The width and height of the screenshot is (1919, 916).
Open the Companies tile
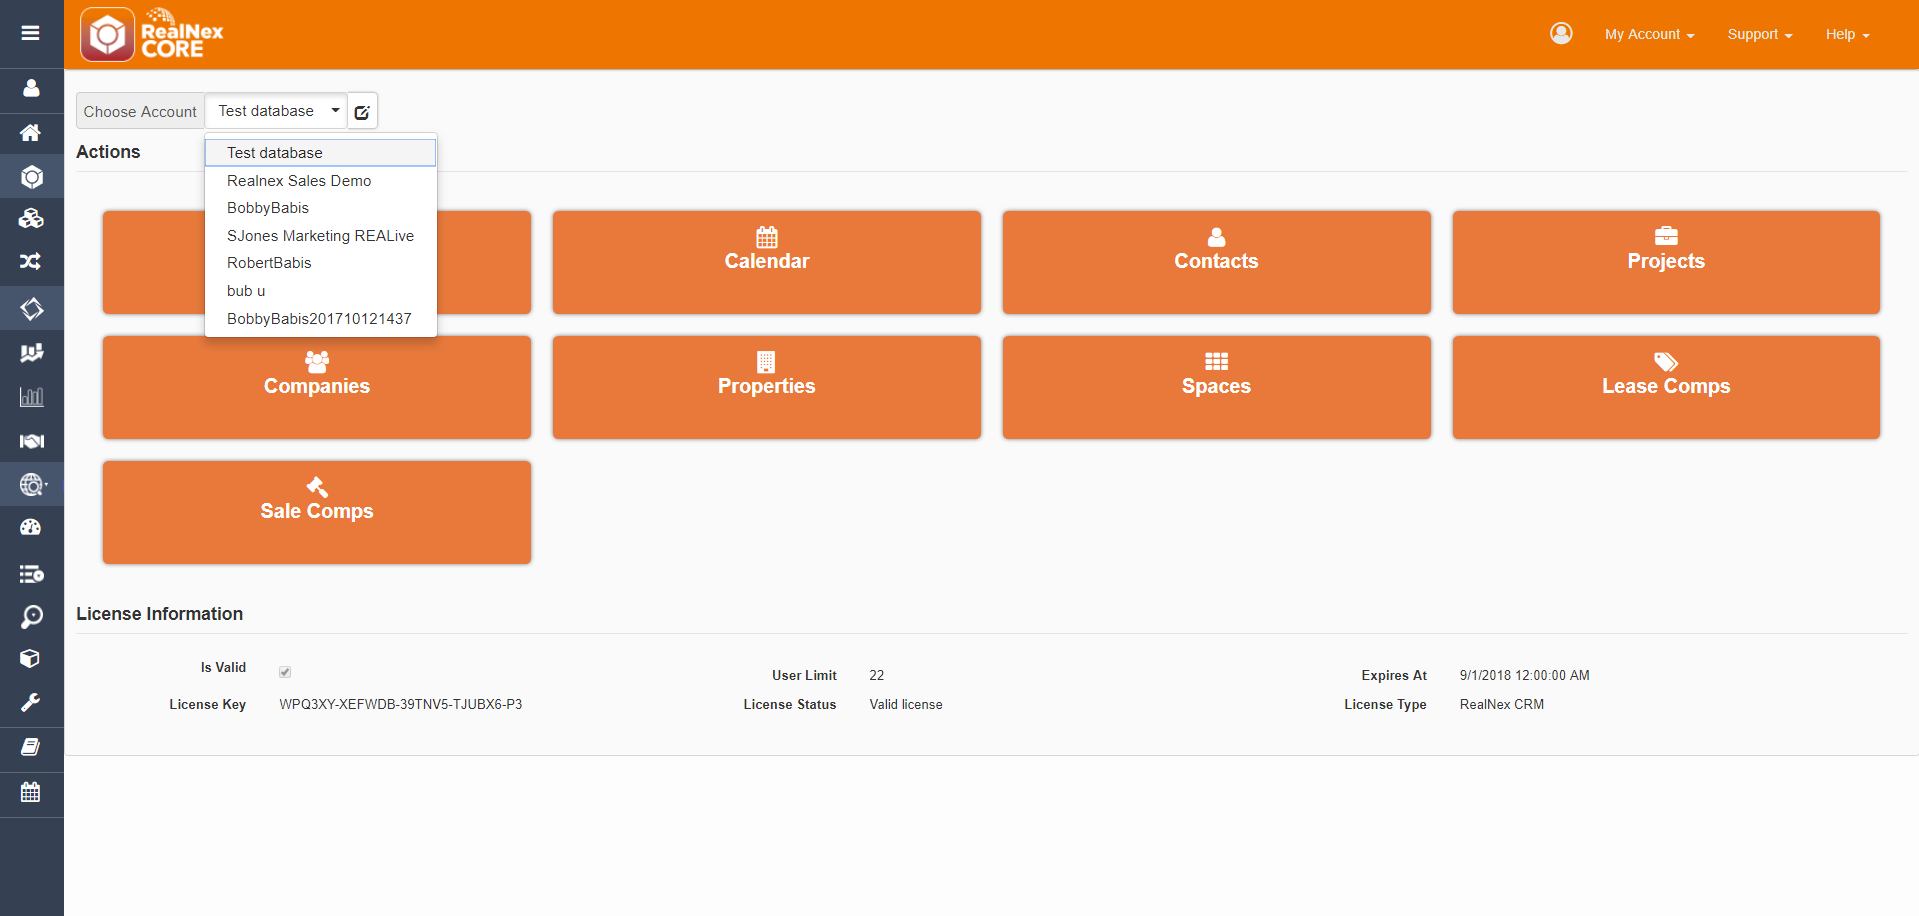click(x=317, y=387)
